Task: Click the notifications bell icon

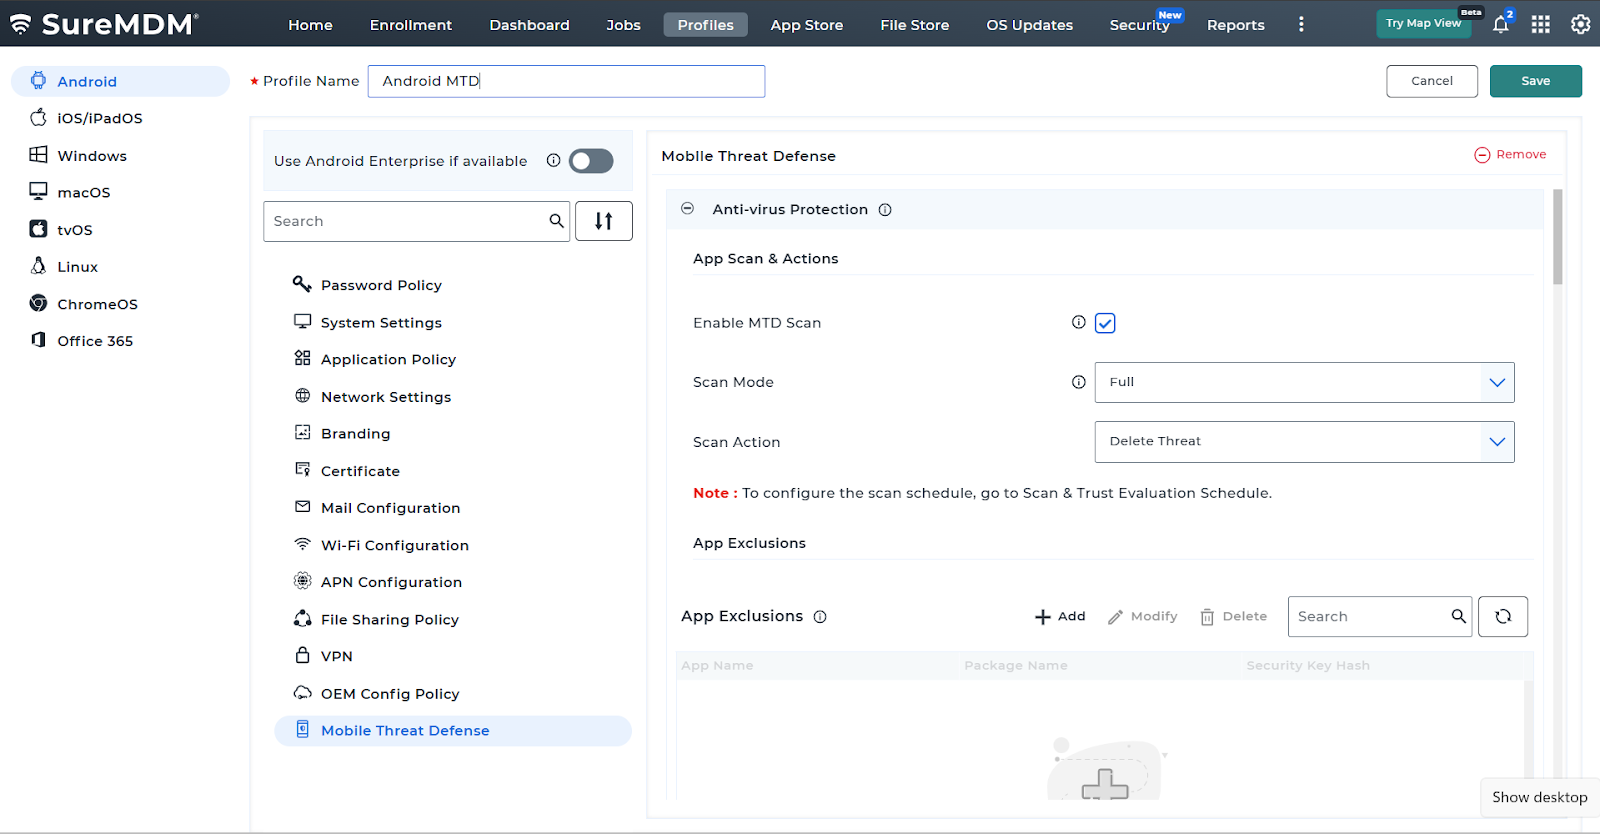Action: pyautogui.click(x=1500, y=25)
